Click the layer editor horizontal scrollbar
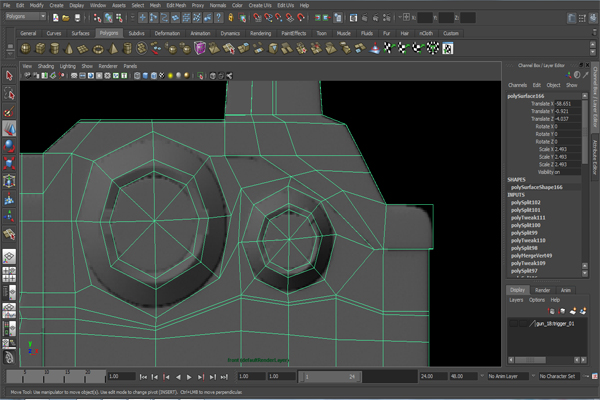The width and height of the screenshot is (600, 400). coord(530,360)
